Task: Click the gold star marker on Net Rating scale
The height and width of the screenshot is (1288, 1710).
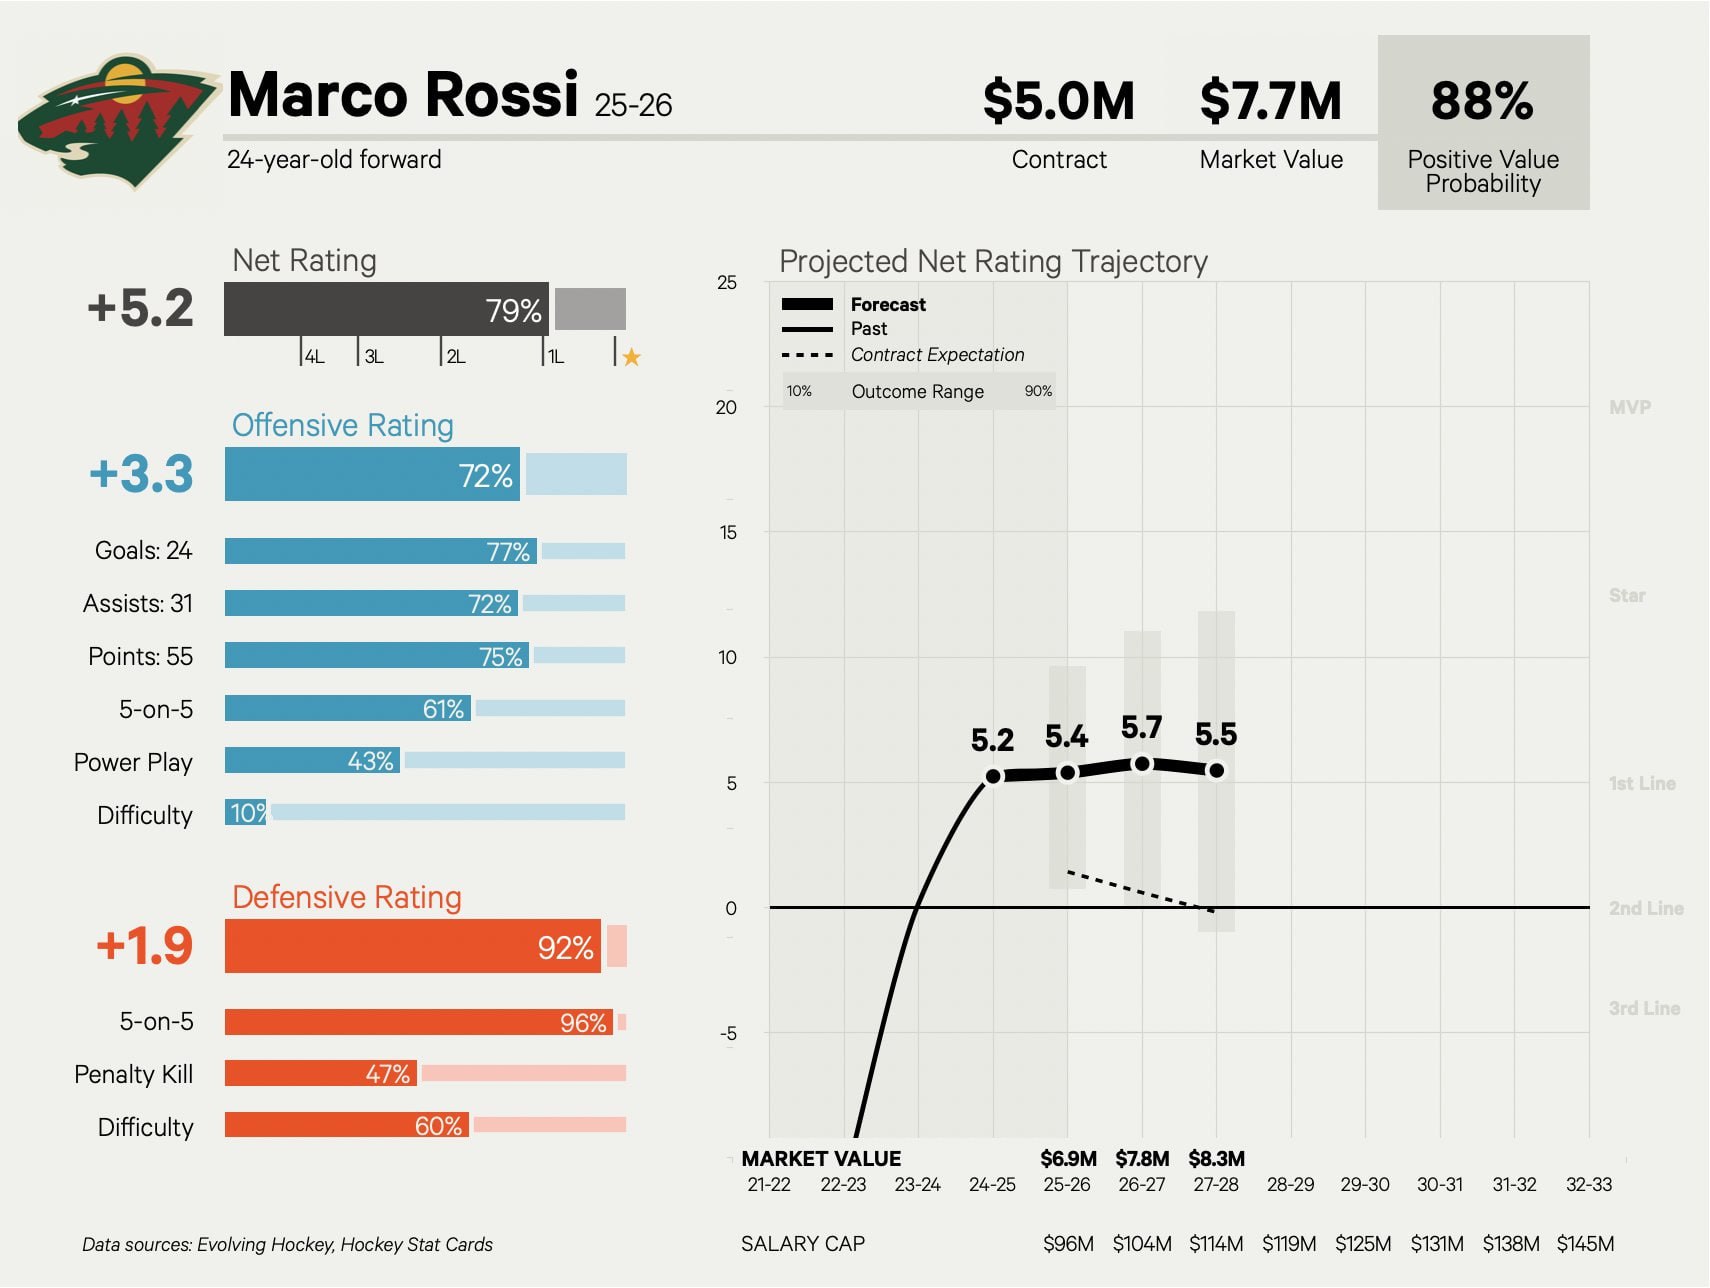Action: 631,356
